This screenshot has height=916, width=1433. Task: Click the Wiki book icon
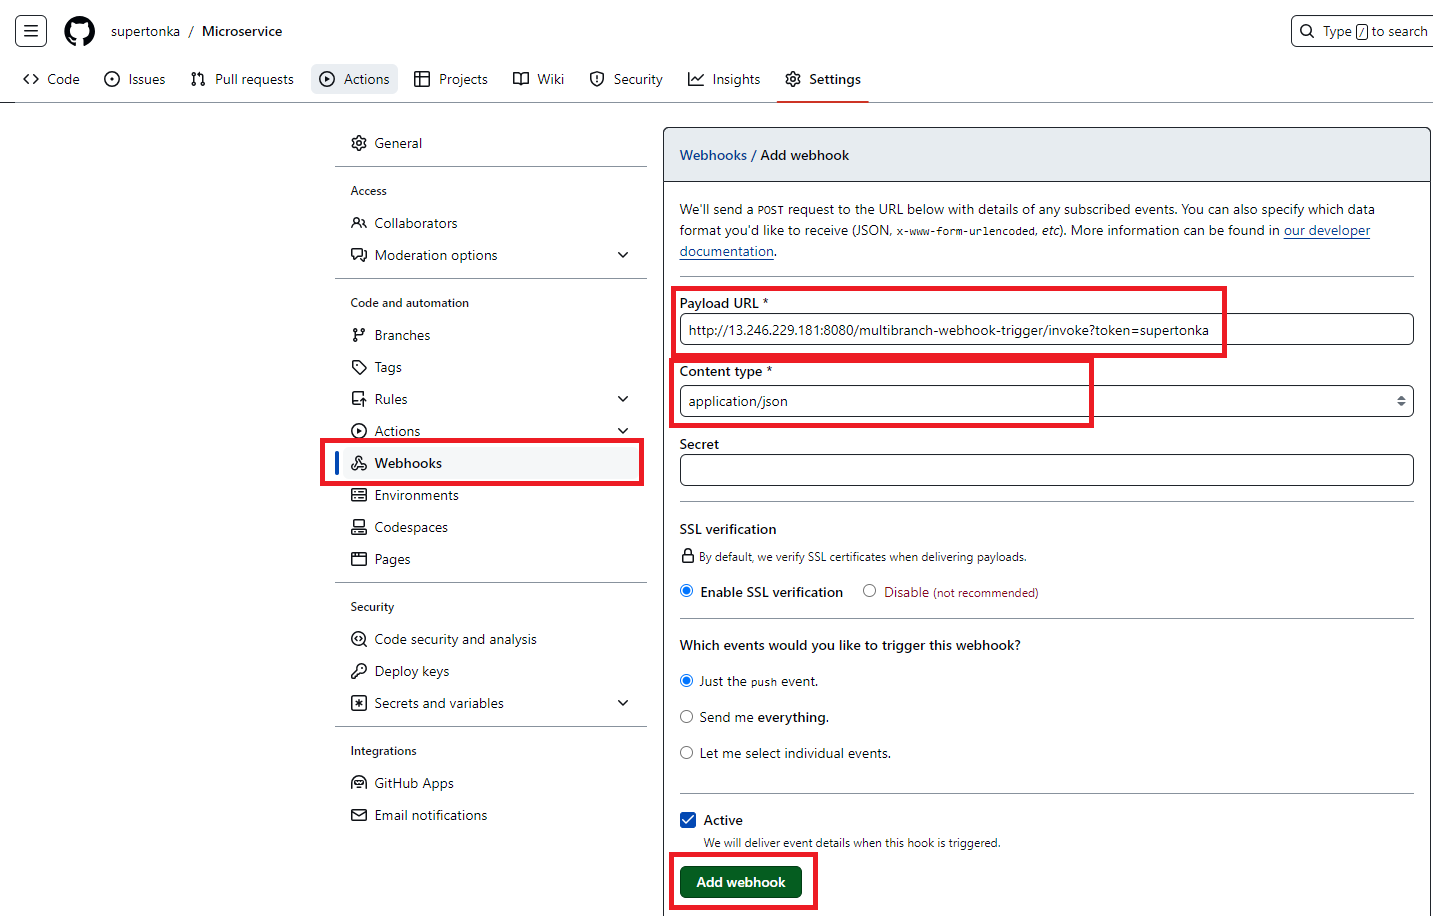click(x=521, y=79)
